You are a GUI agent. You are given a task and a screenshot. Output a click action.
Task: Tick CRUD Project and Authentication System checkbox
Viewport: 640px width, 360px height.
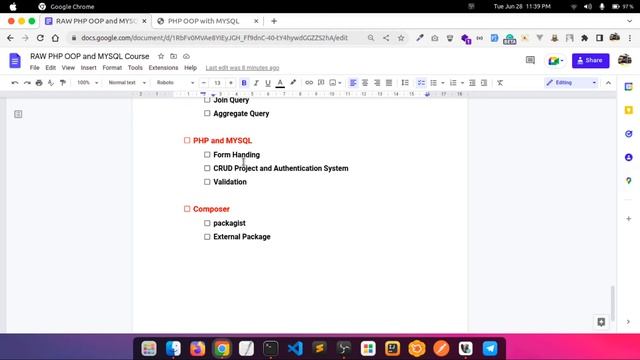click(207, 168)
